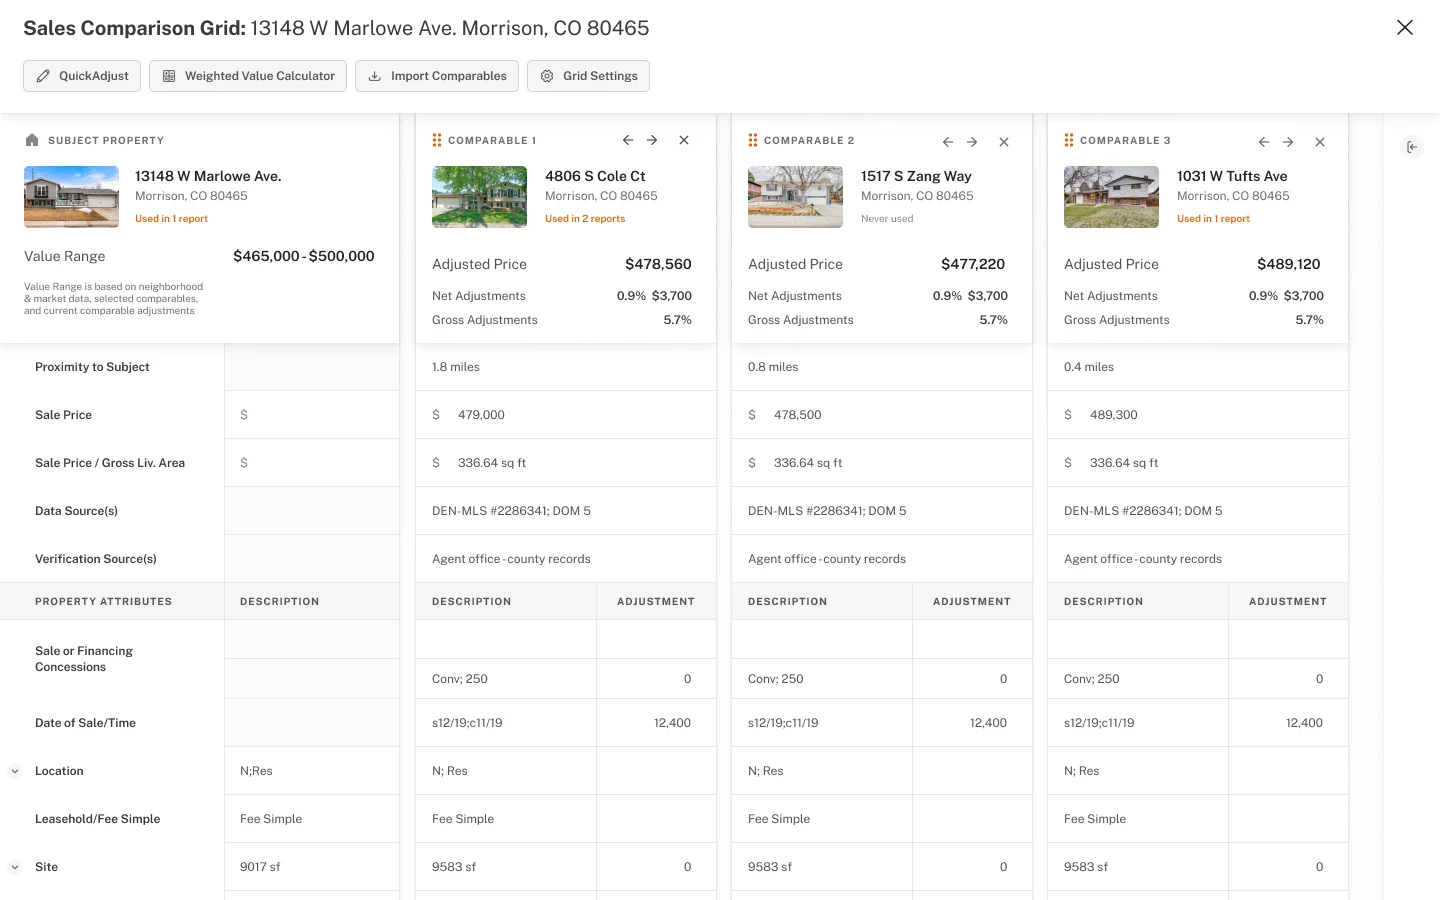
Task: Open the subject property photo thumbnail
Action: click(x=71, y=197)
